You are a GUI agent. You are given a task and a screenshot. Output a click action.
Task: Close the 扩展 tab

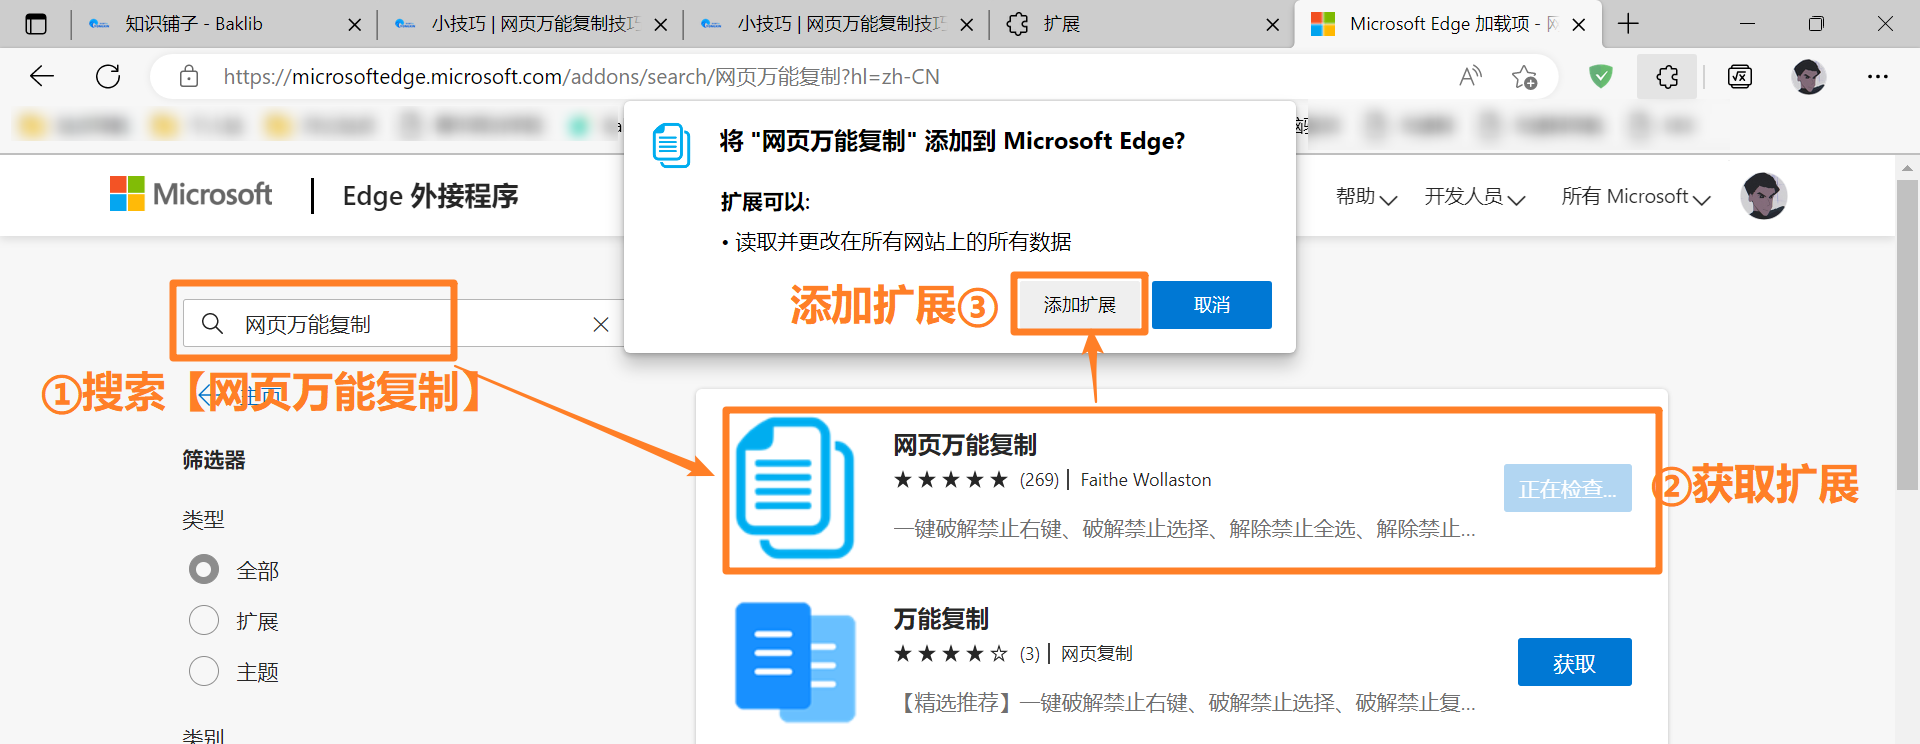click(x=1272, y=25)
